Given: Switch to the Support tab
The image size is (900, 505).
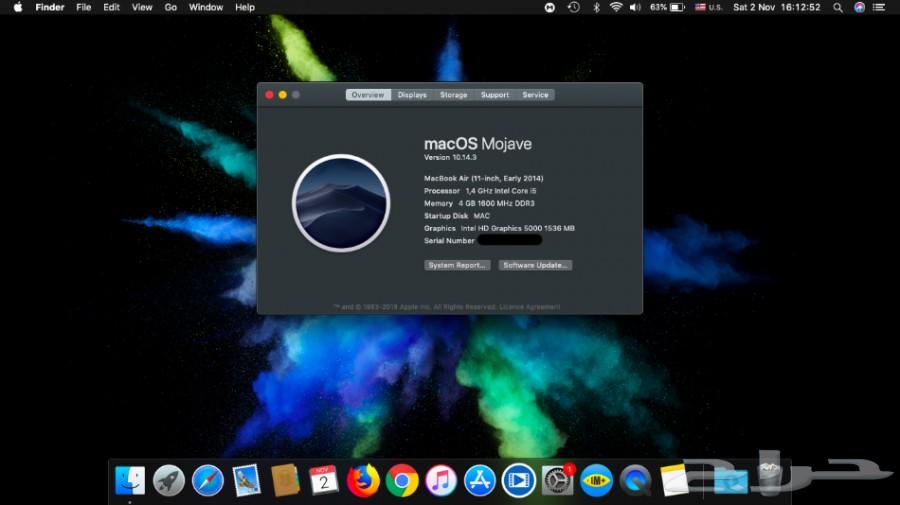Looking at the screenshot, I should pos(495,95).
